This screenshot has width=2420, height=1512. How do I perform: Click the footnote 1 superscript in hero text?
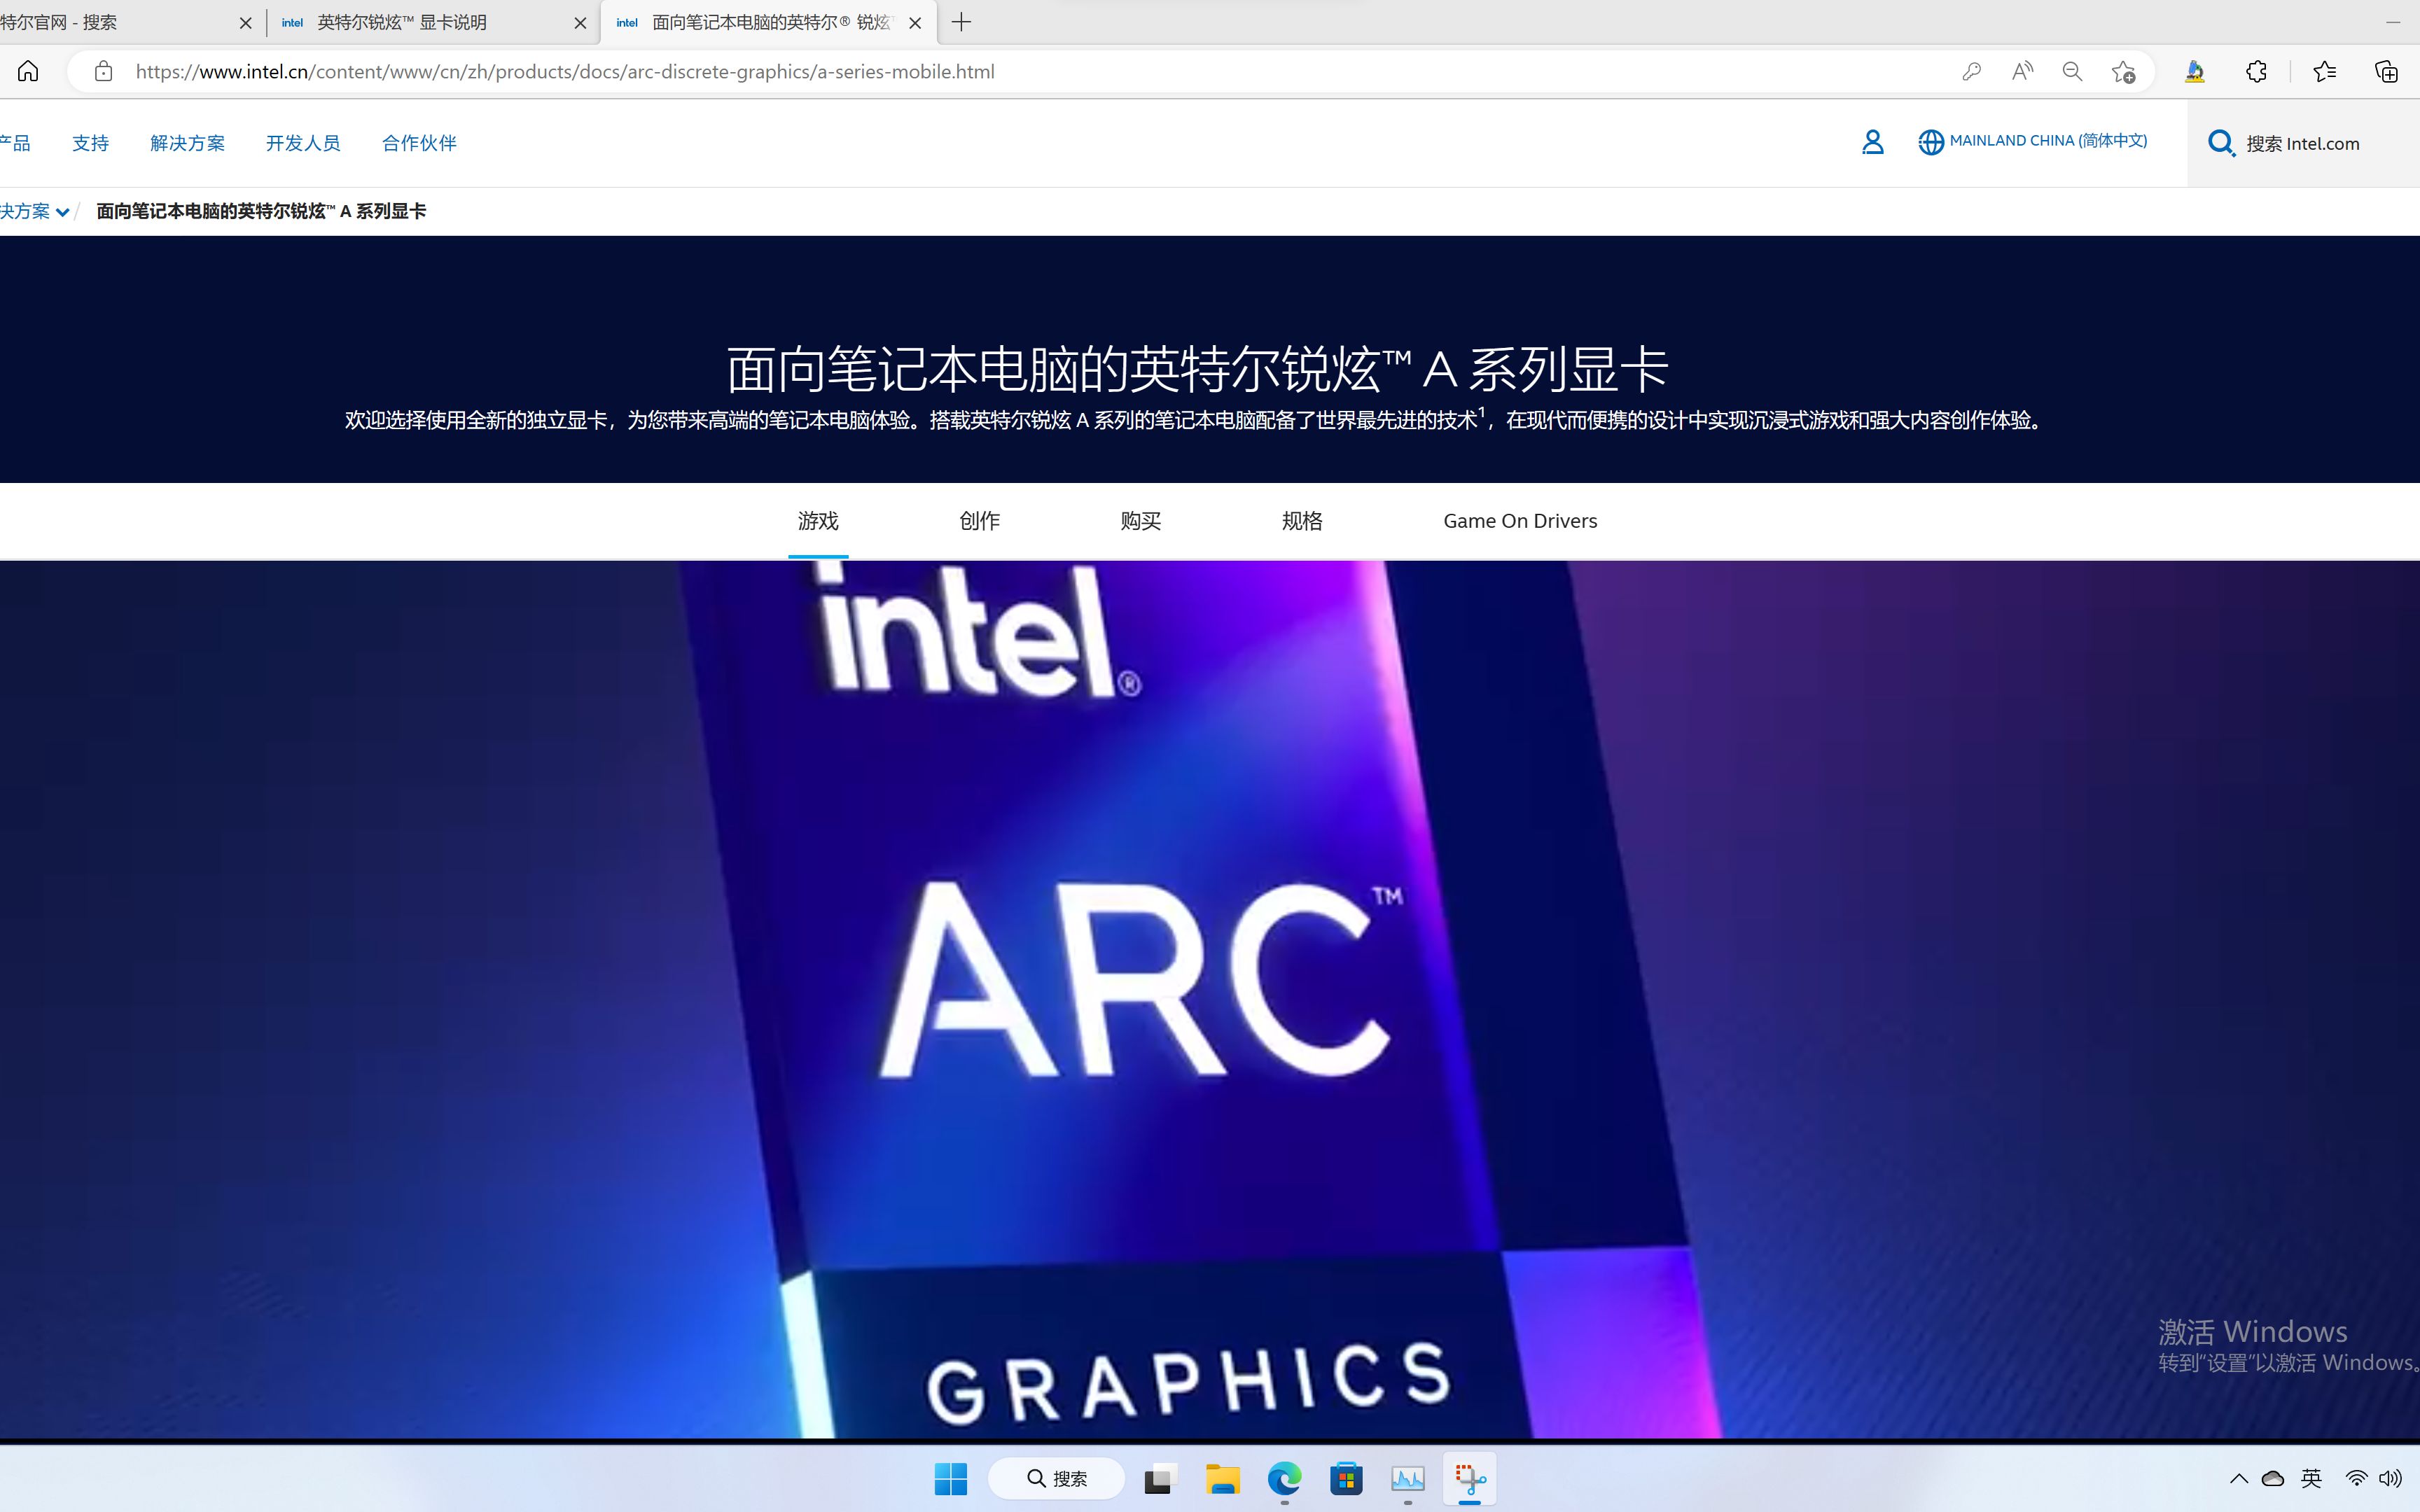click(x=1481, y=411)
